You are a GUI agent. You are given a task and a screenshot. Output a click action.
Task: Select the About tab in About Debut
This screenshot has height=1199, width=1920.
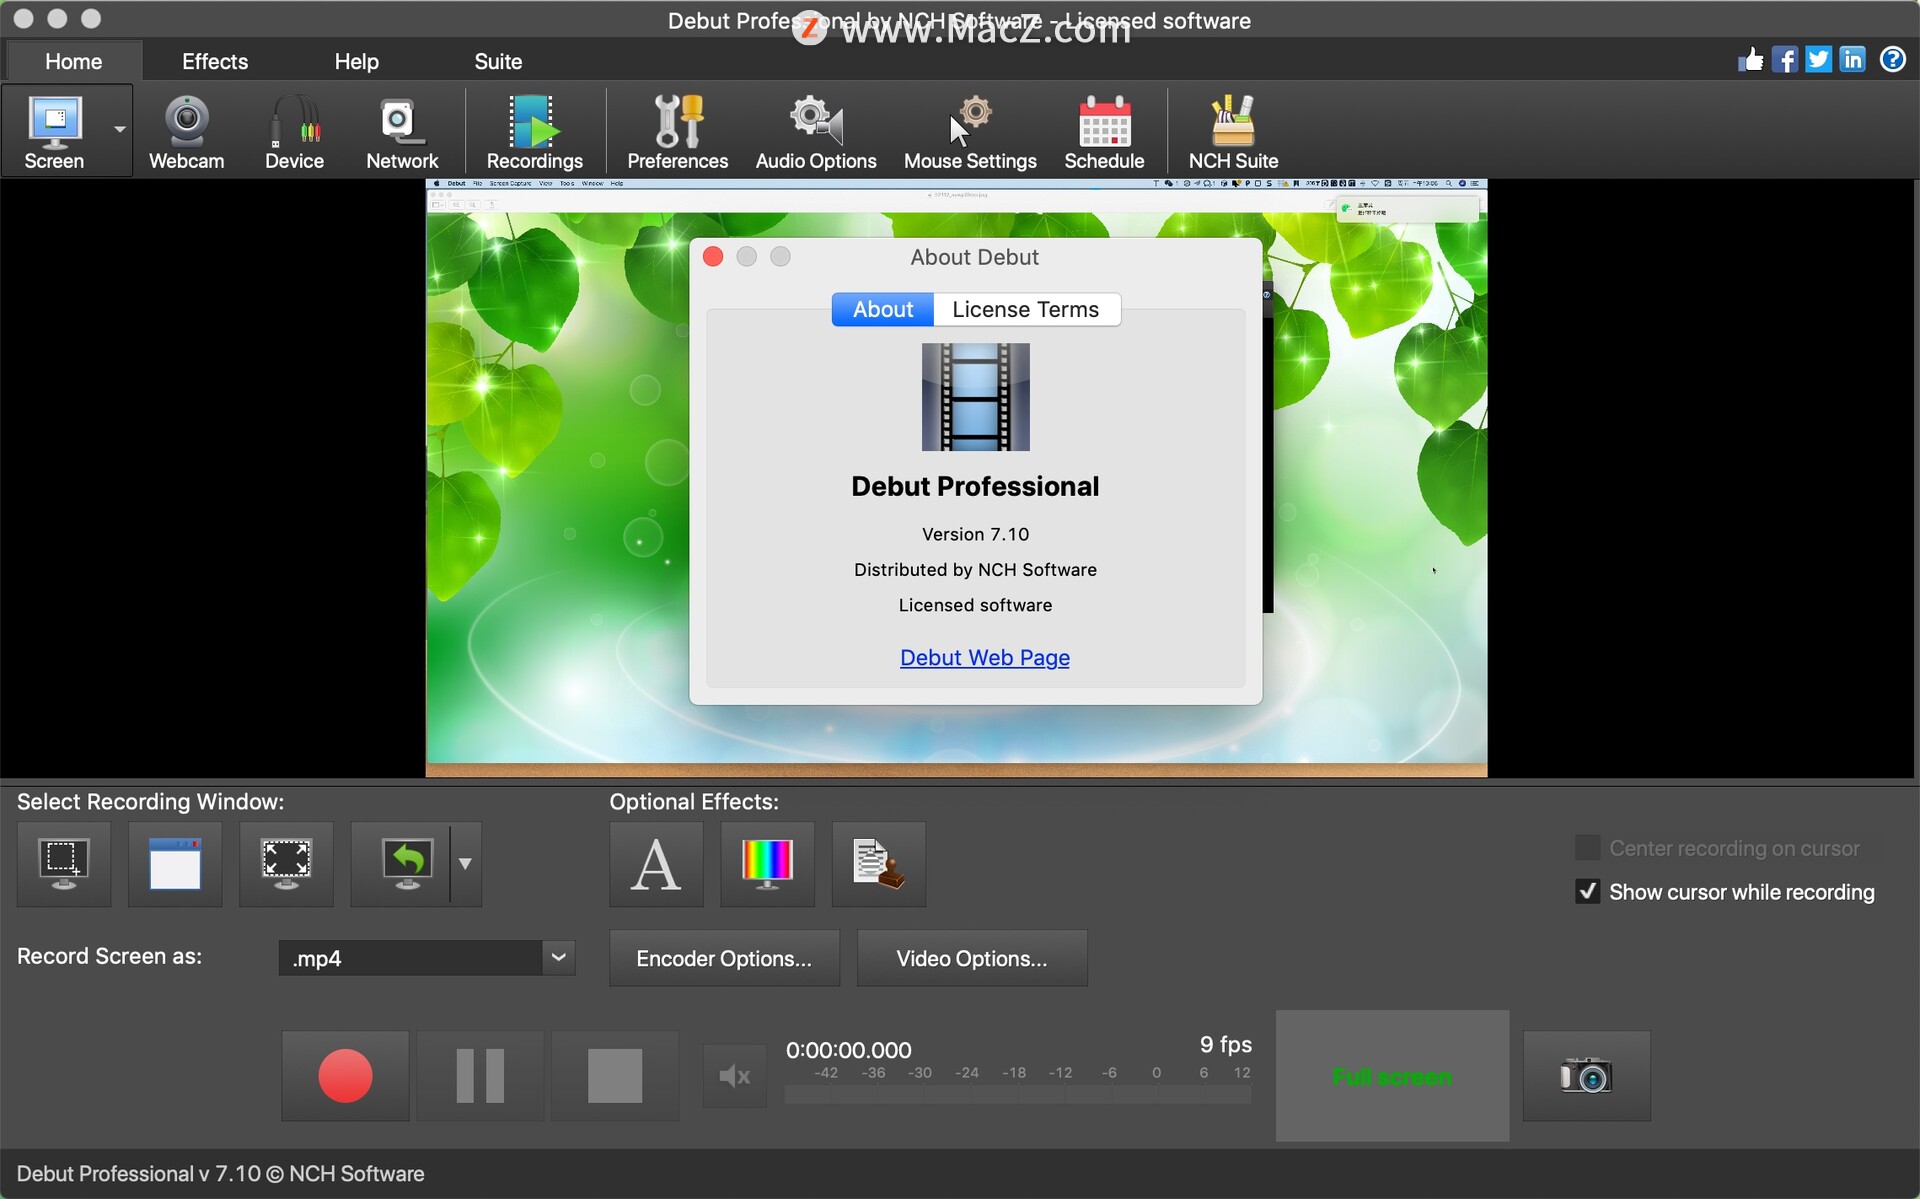(883, 309)
